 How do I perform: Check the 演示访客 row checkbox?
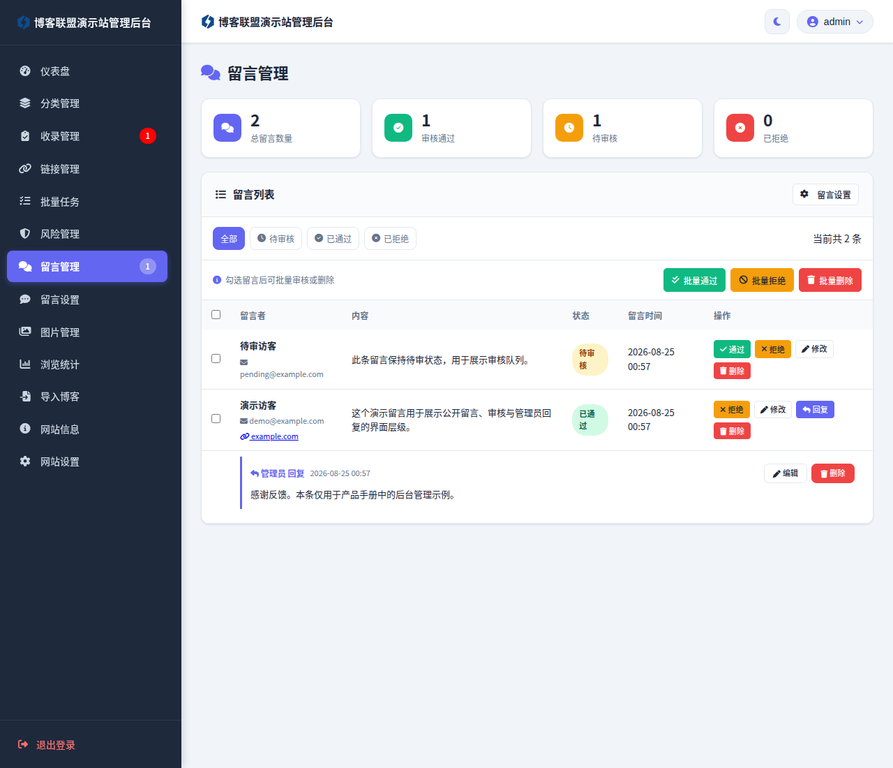click(x=216, y=418)
